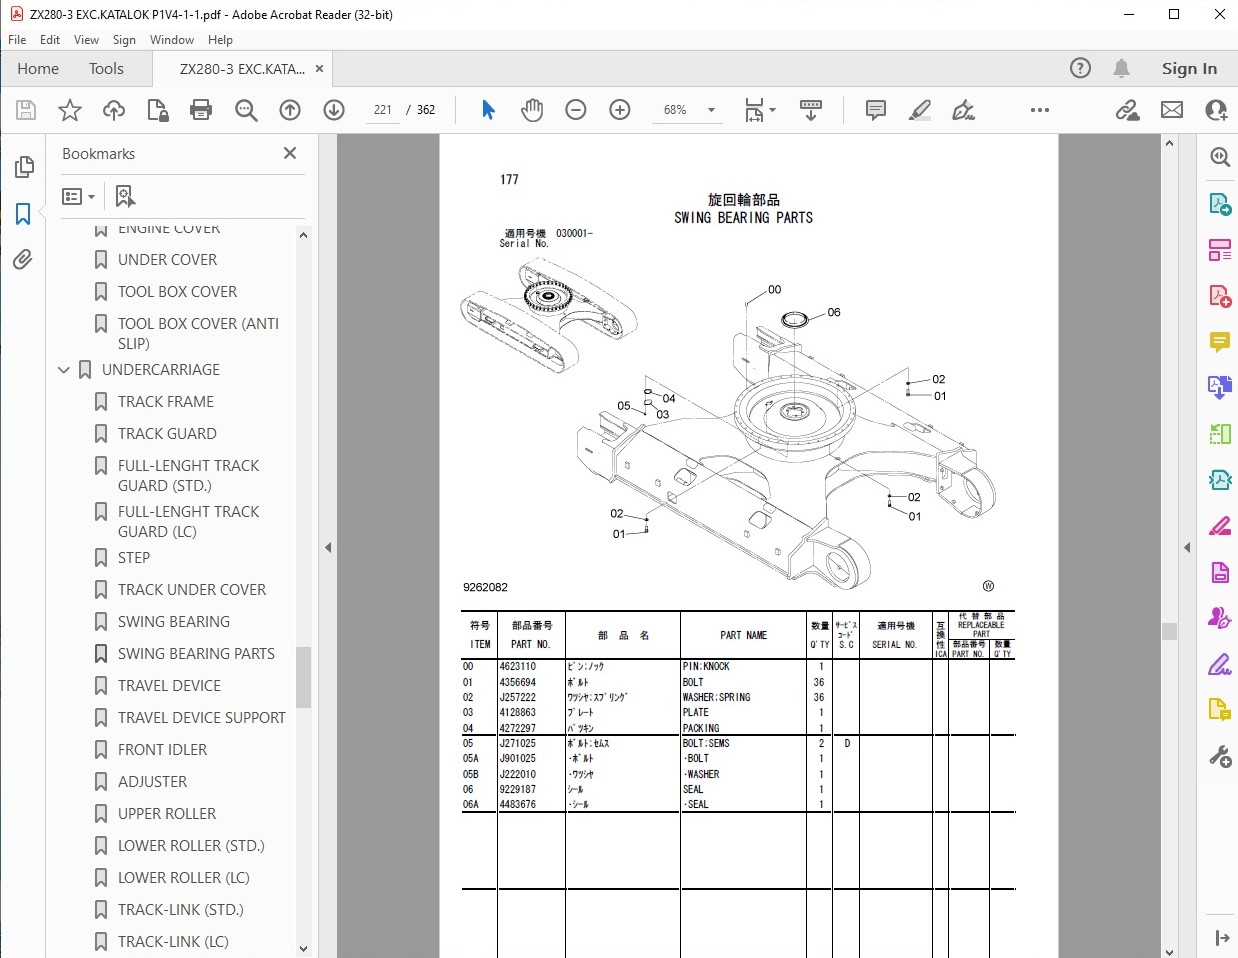This screenshot has height=958, width=1238.
Task: Click the Print icon
Action: click(201, 110)
